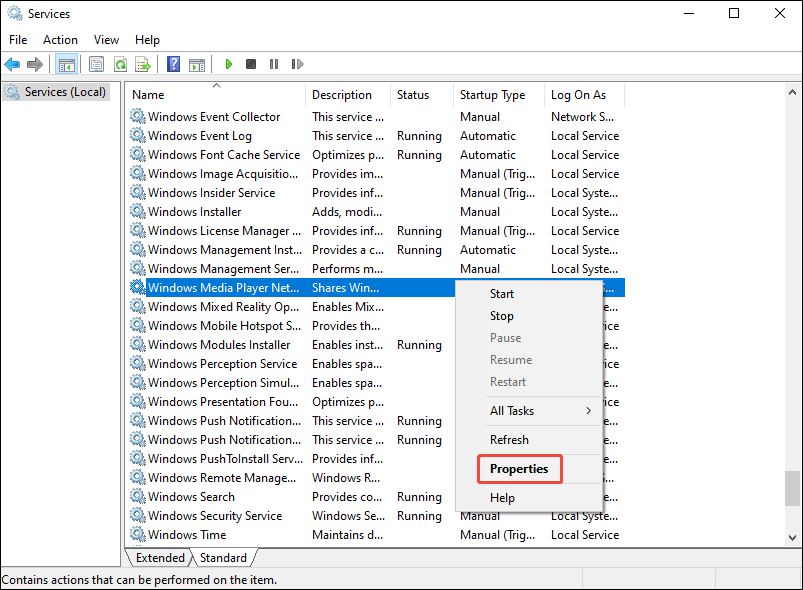Switch to the Standard tab
The width and height of the screenshot is (803, 590).
point(223,557)
